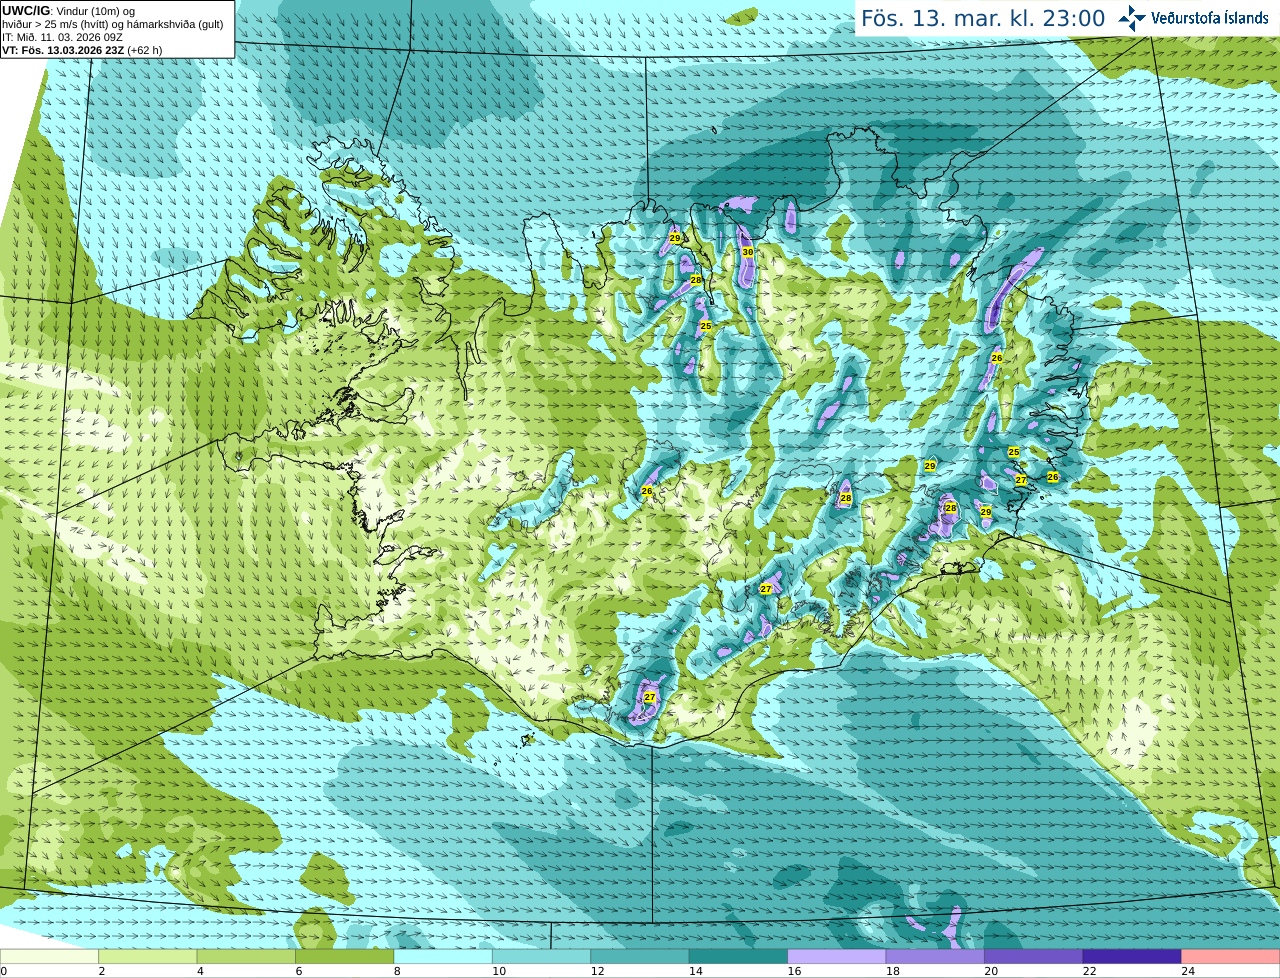Viewport: 1280px width, 978px height.
Task: Click the legend tick label 16
Action: (x=794, y=971)
